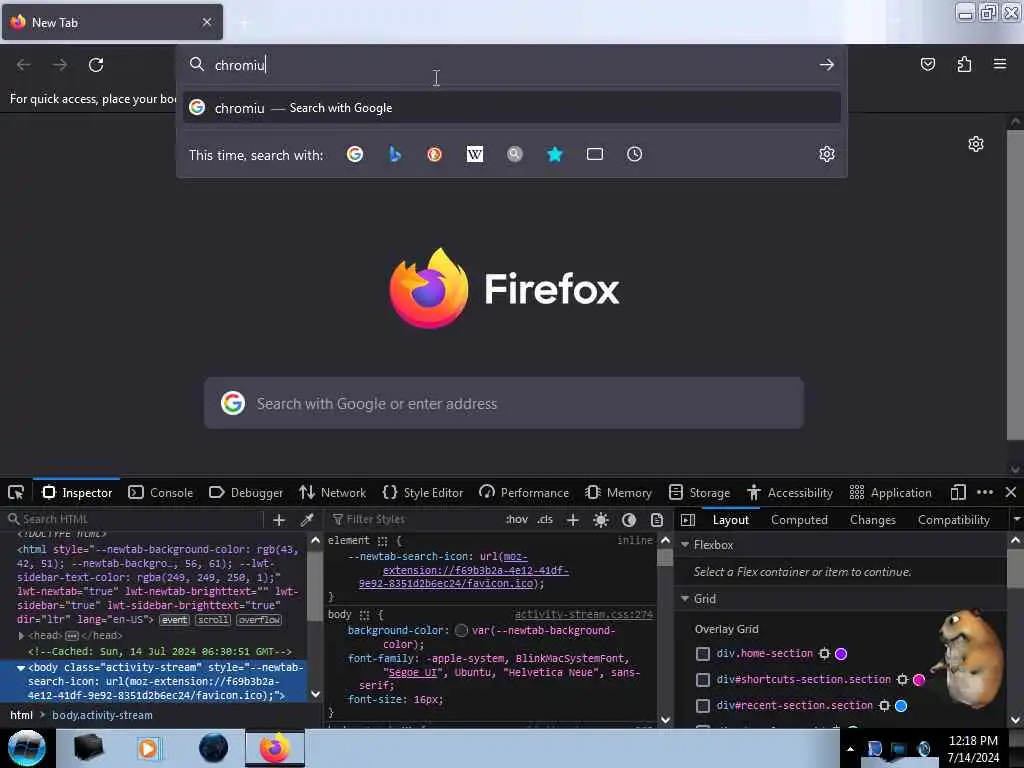Enable grid overlay for div#shortcuts-section.section
1024x768 pixels.
[703, 680]
